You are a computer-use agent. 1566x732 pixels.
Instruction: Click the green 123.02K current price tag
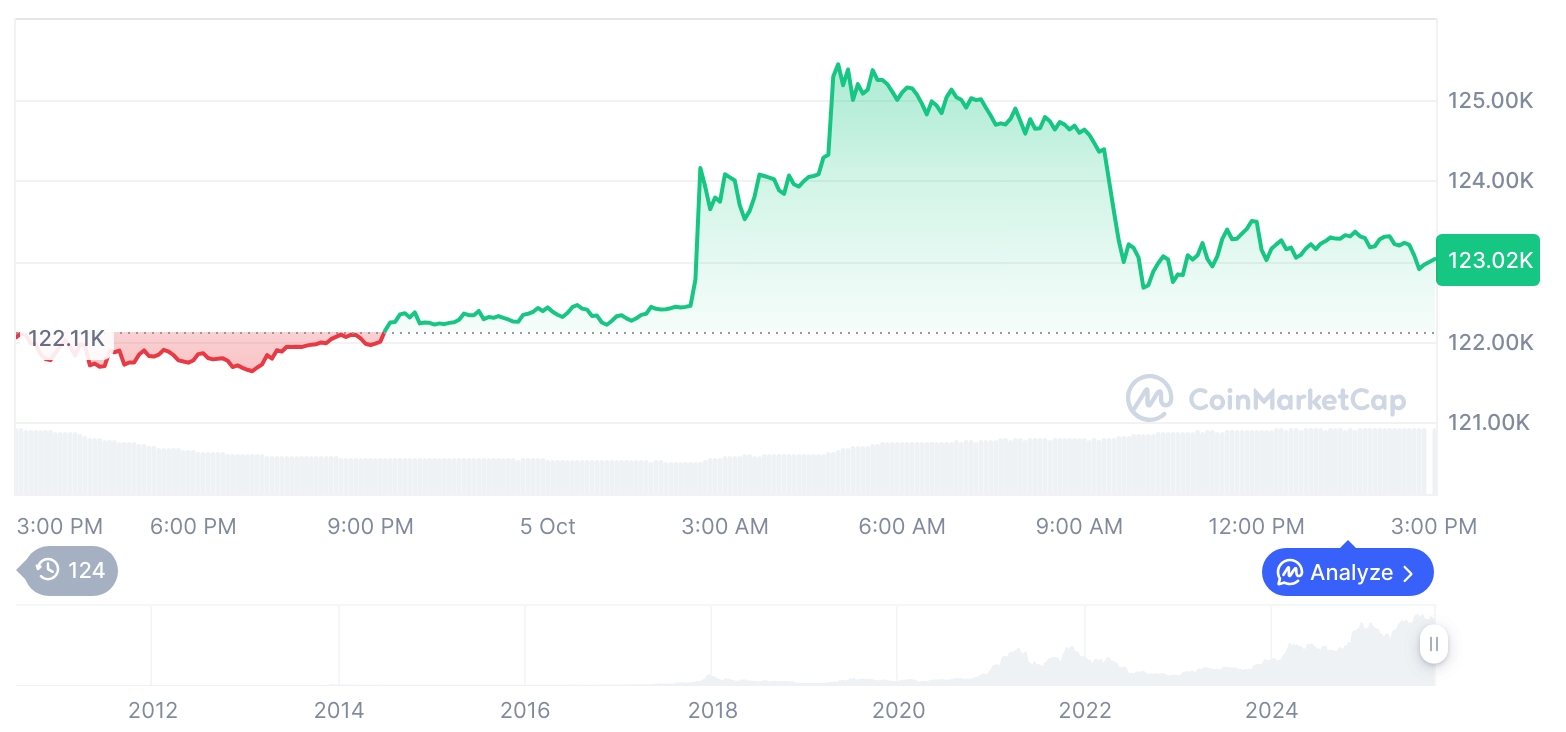[x=1488, y=260]
